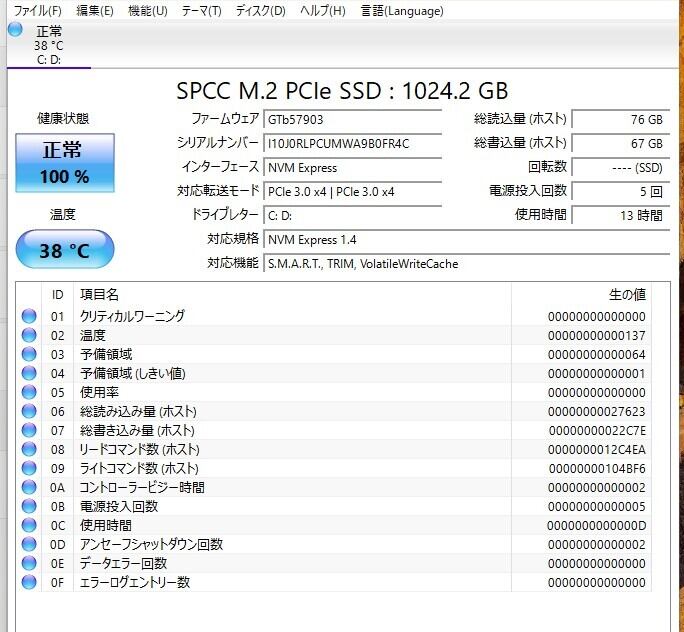Image resolution: width=684 pixels, height=632 pixels.
Task: Click the blue orb next to 使用率 row
Action: (29, 392)
